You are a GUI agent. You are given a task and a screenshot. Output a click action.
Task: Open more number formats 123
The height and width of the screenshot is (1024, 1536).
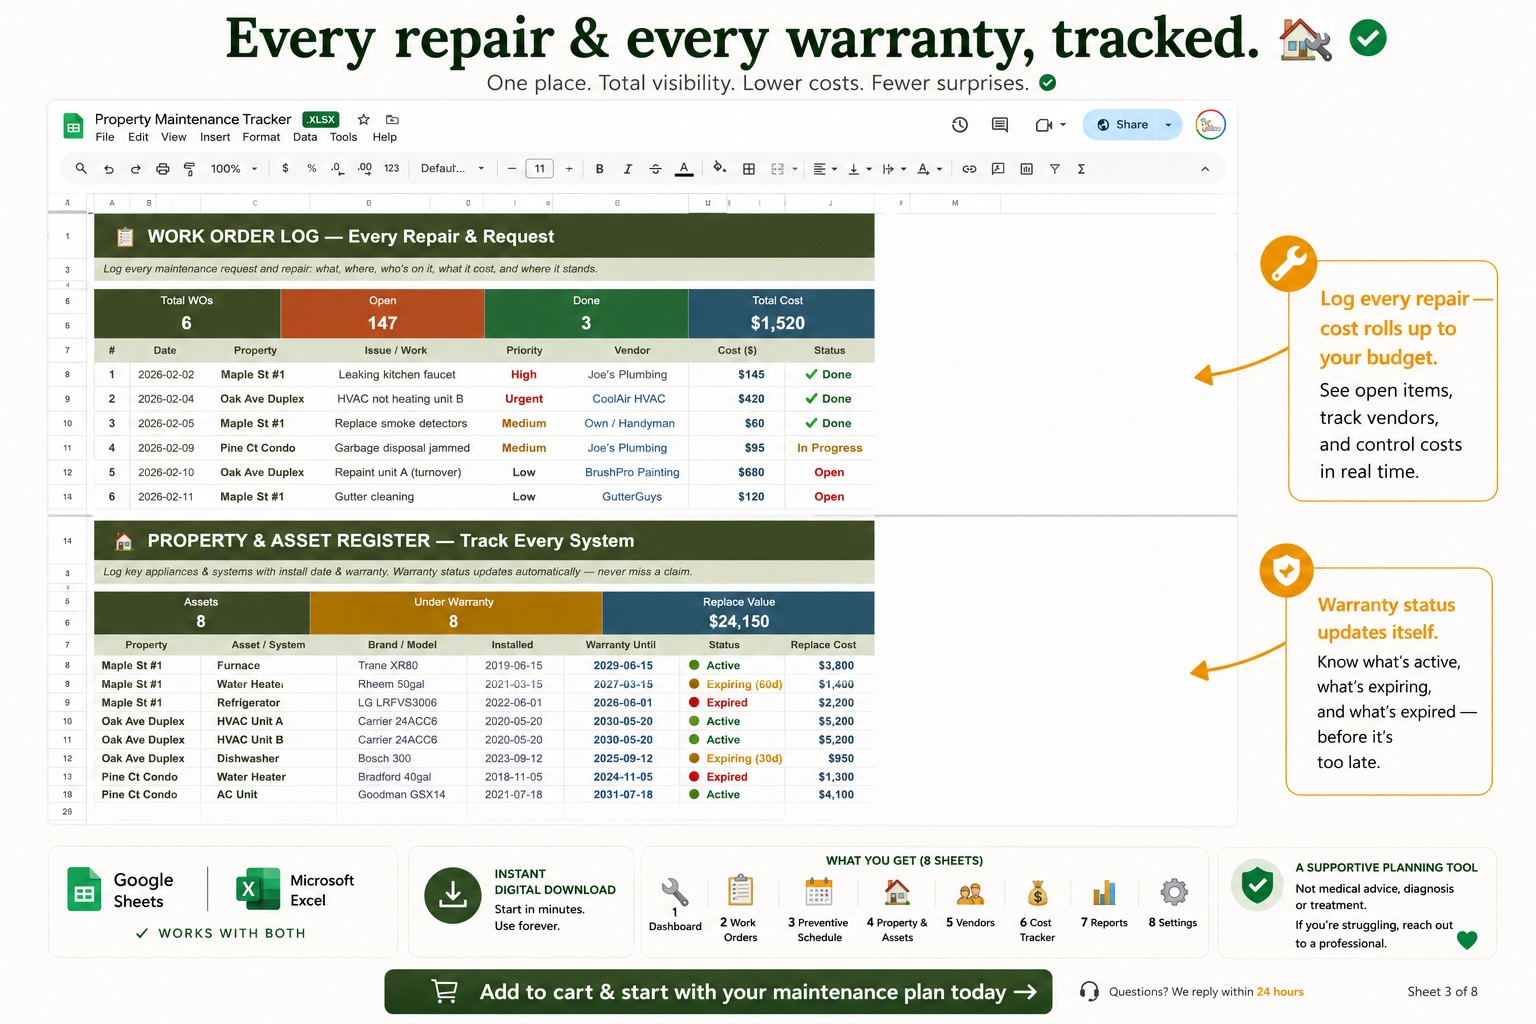pyautogui.click(x=392, y=169)
